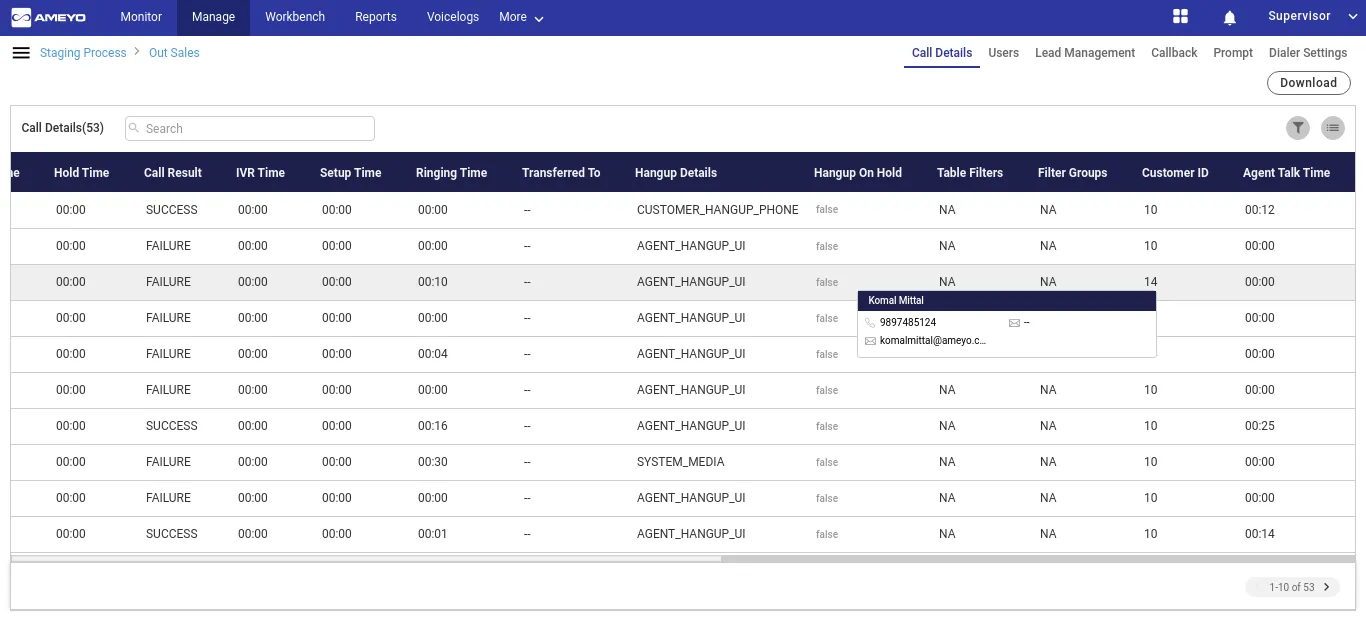Click the Download button
This screenshot has height=624, width=1366.
point(1308,83)
